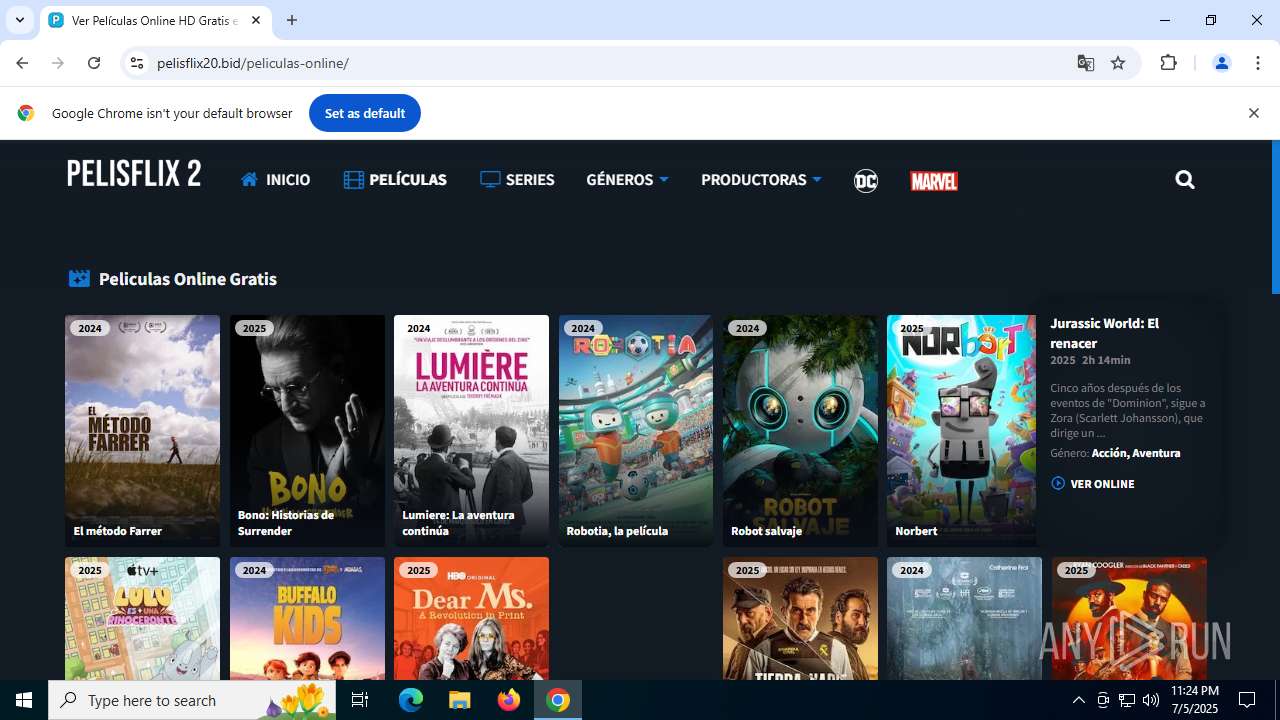Screen dimensions: 1280x720
Task: Open the DC logo link
Action: click(866, 181)
